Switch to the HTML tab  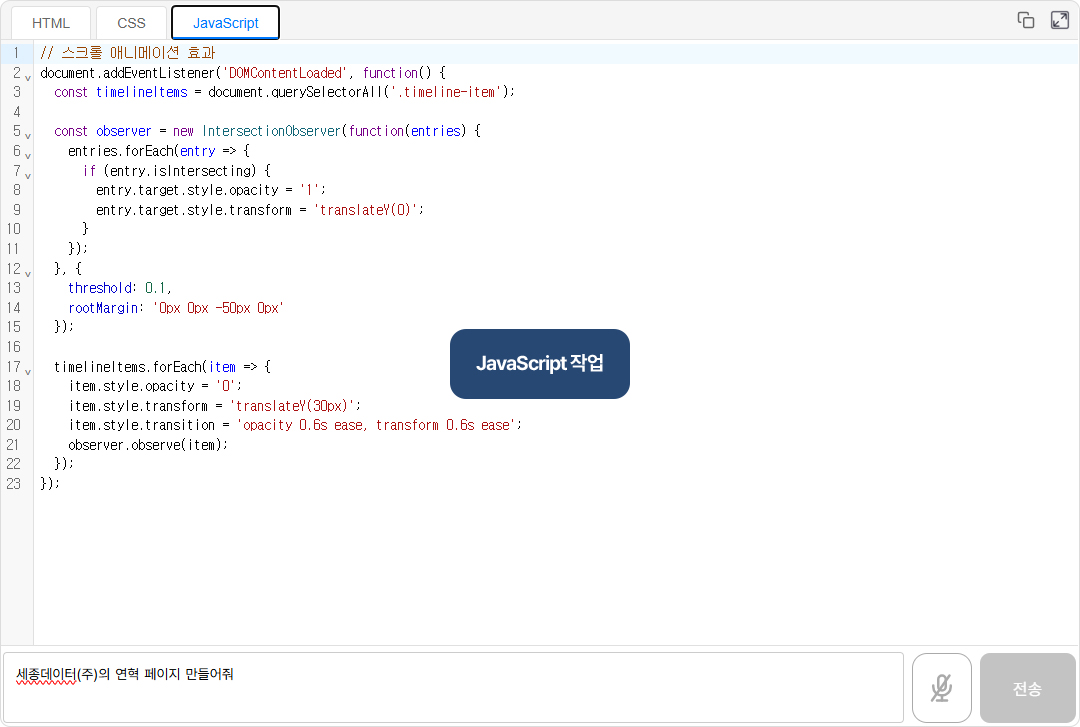click(x=51, y=22)
